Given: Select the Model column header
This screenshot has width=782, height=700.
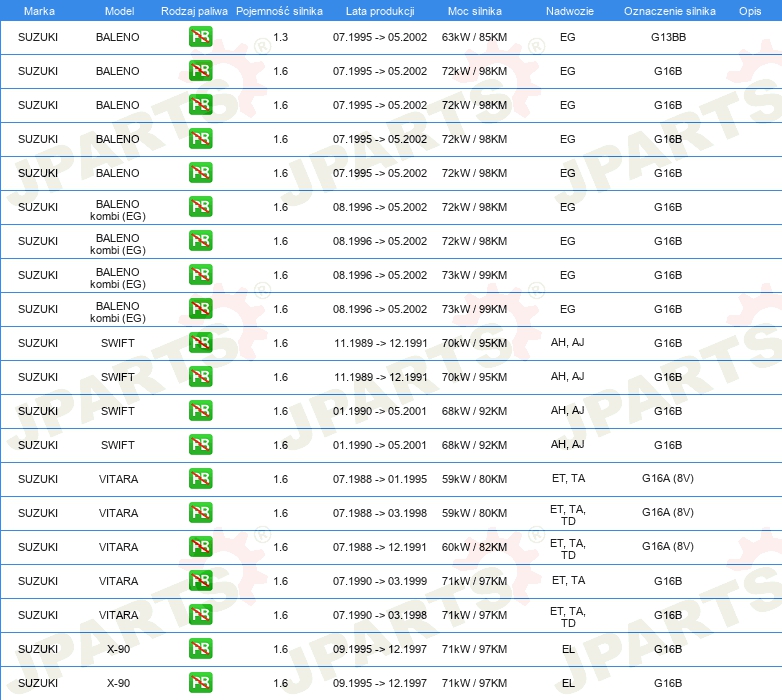Looking at the screenshot, I should [119, 11].
